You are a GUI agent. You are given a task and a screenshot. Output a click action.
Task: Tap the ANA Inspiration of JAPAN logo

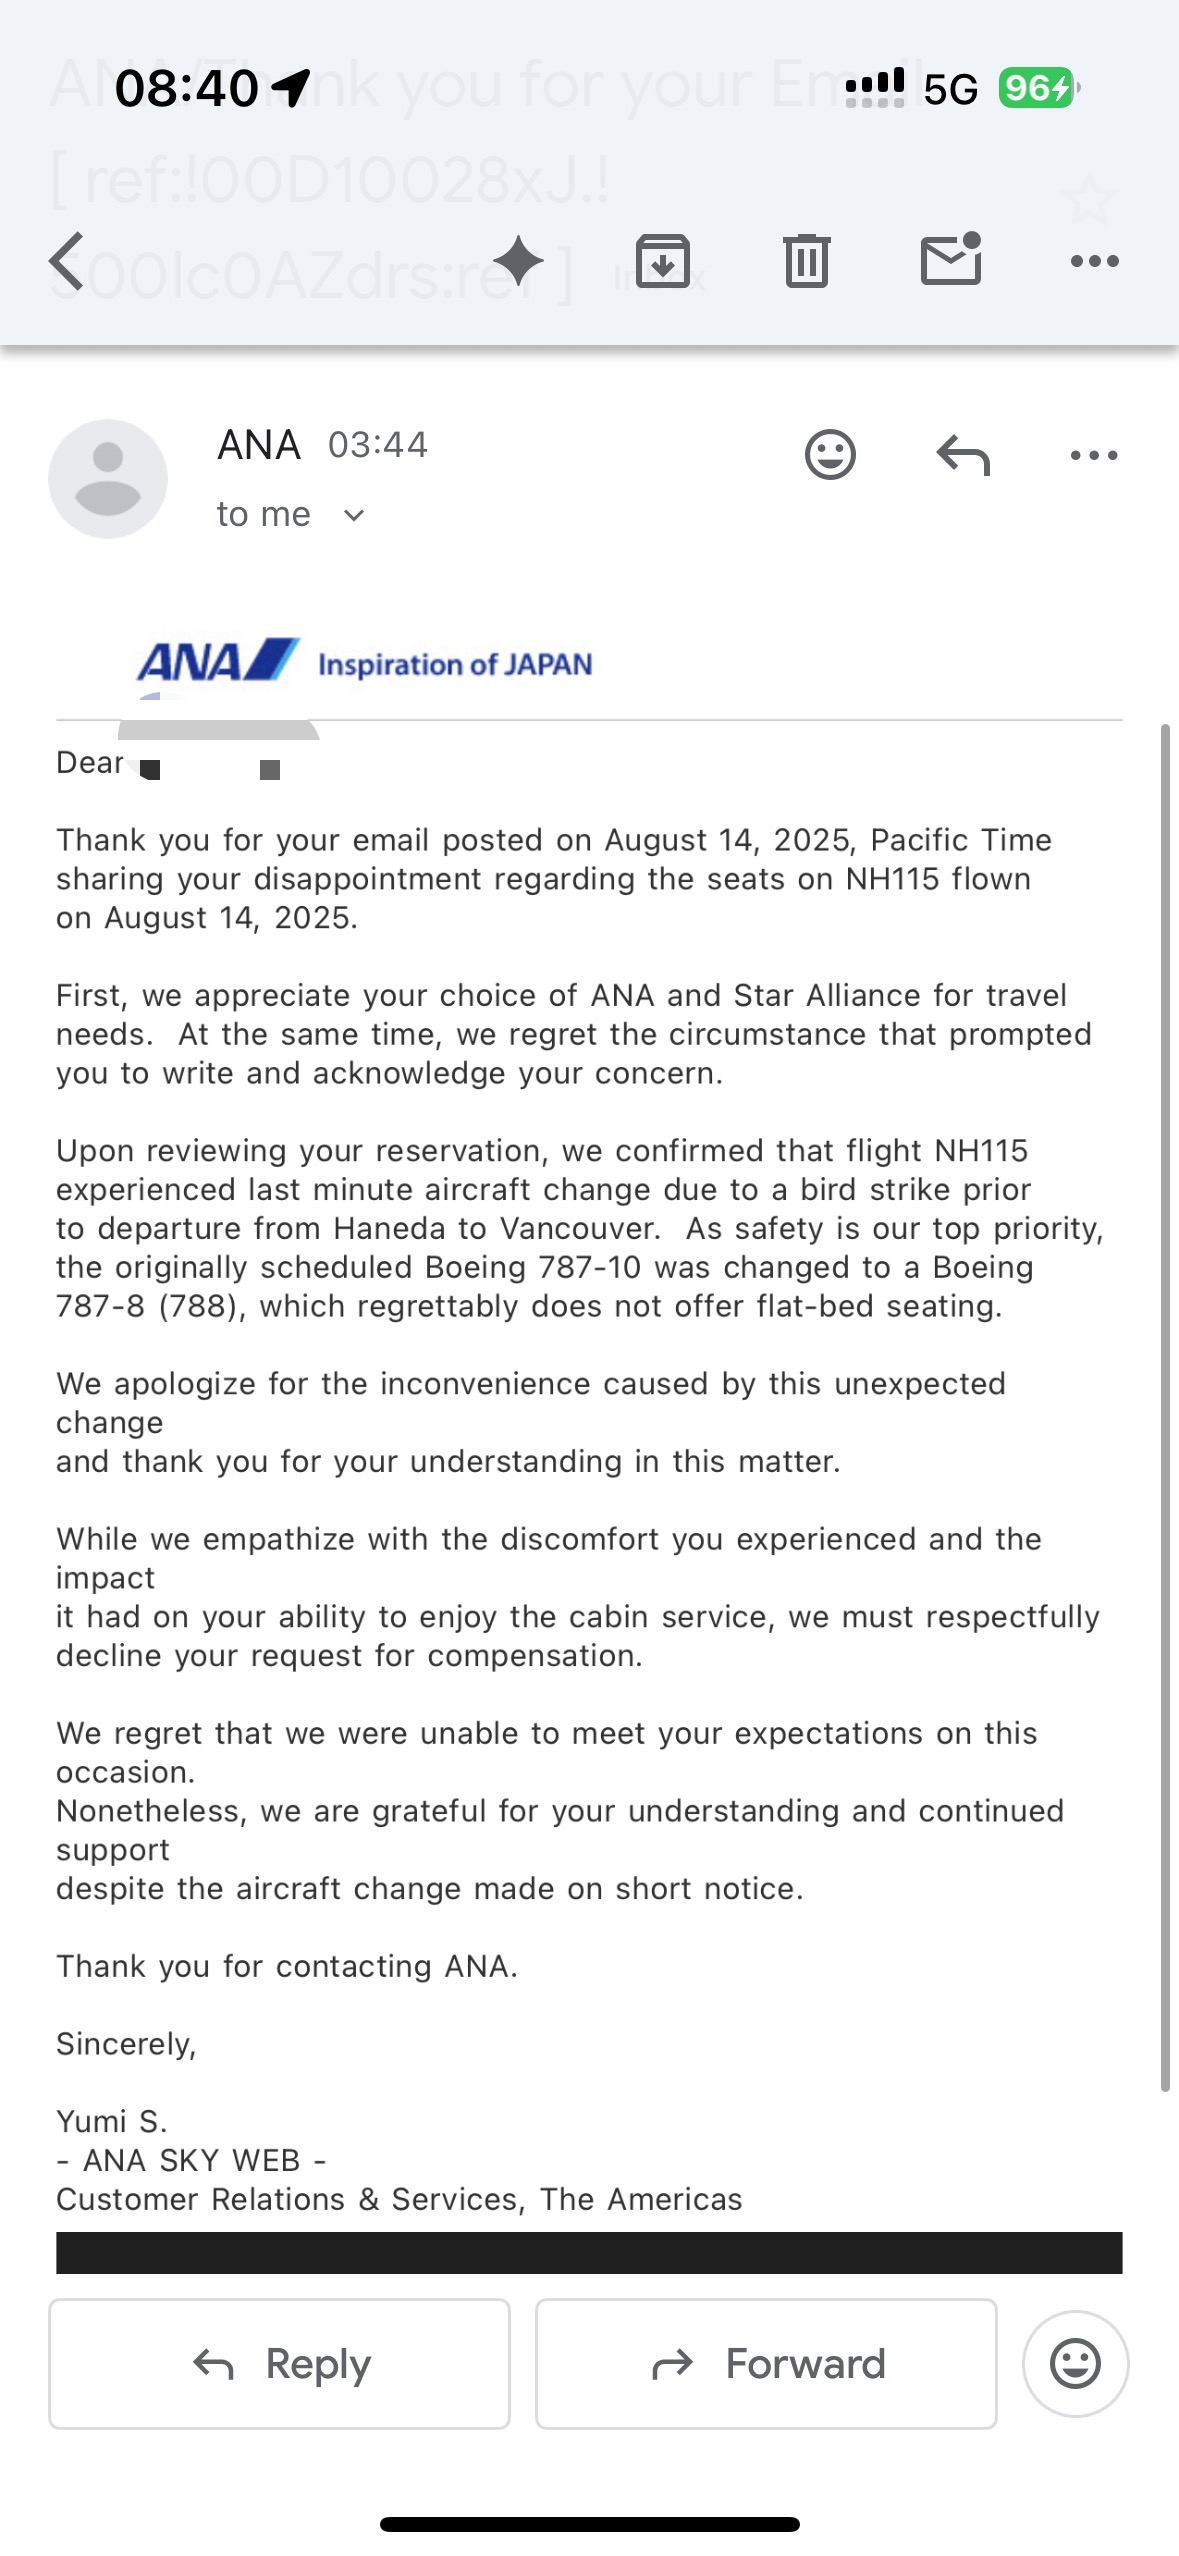(x=365, y=662)
